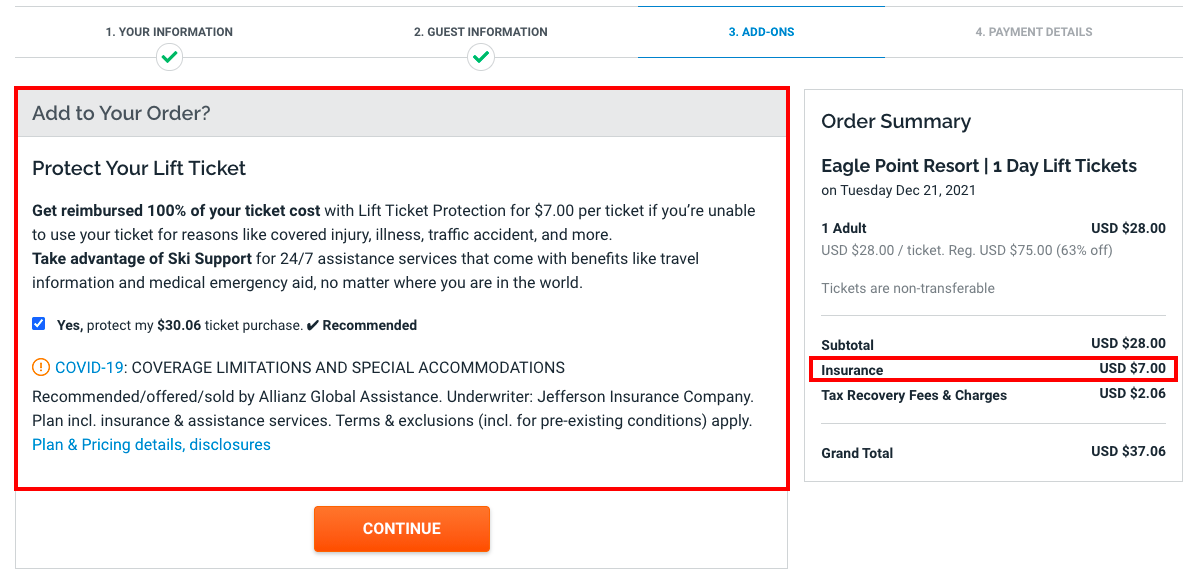Image resolution: width=1191 pixels, height=587 pixels.
Task: Click the Insurance USD $7.00 line
Action: (992, 369)
